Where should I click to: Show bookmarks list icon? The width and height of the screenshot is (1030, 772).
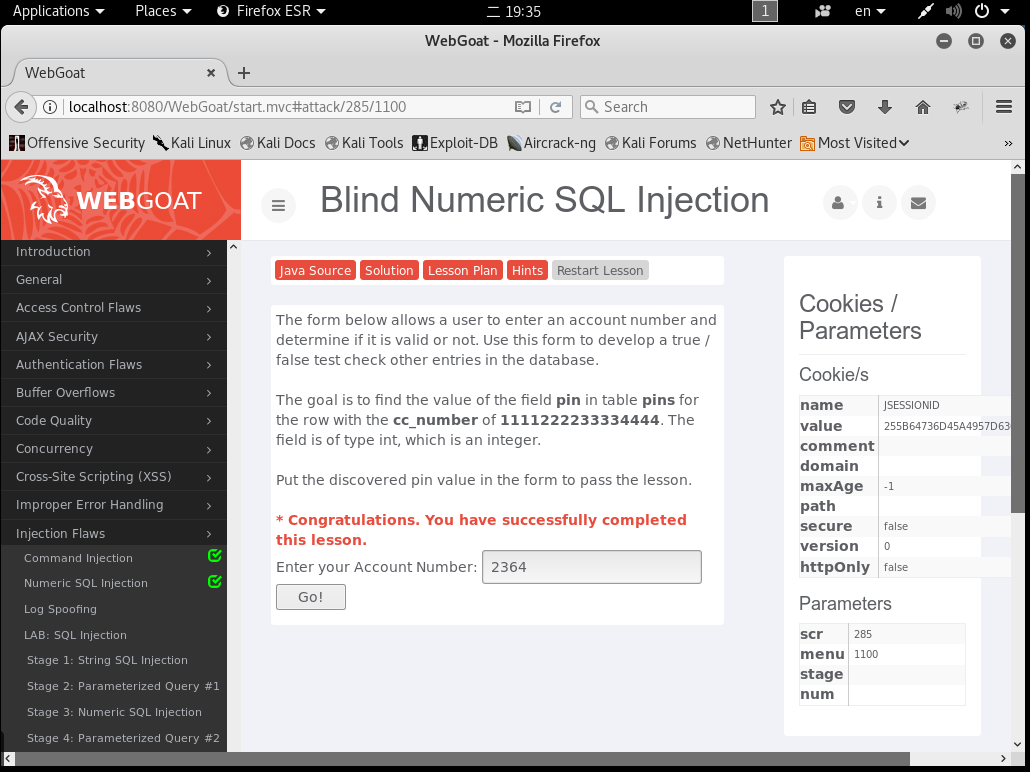809,107
